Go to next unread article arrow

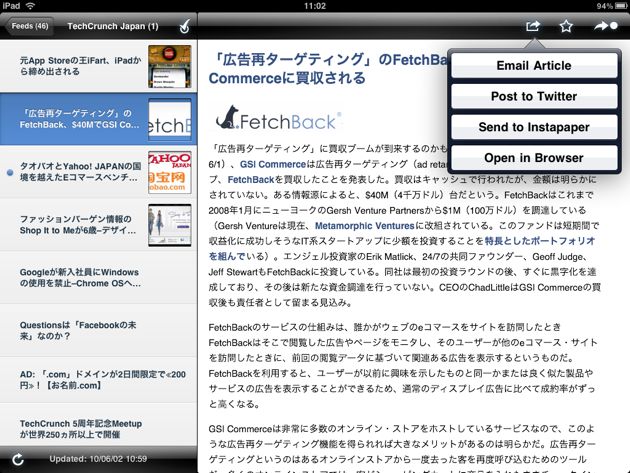tap(606, 26)
